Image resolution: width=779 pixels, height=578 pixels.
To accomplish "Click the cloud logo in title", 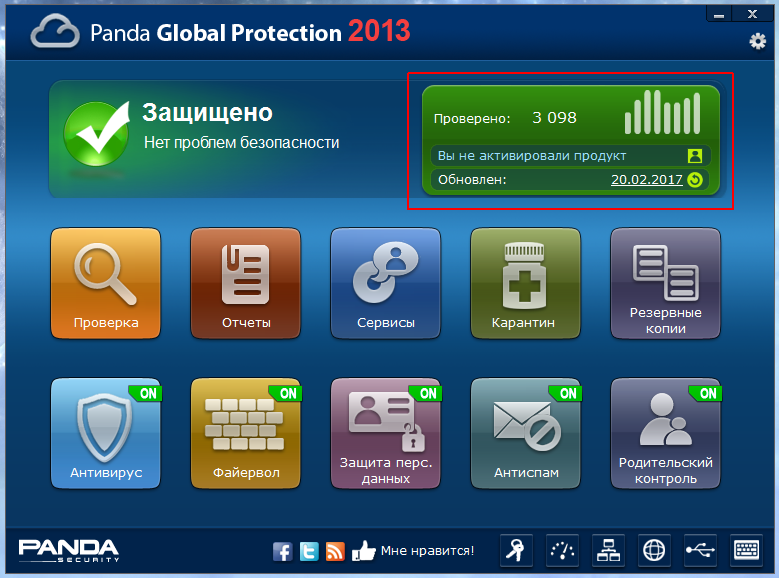I will point(55,32).
